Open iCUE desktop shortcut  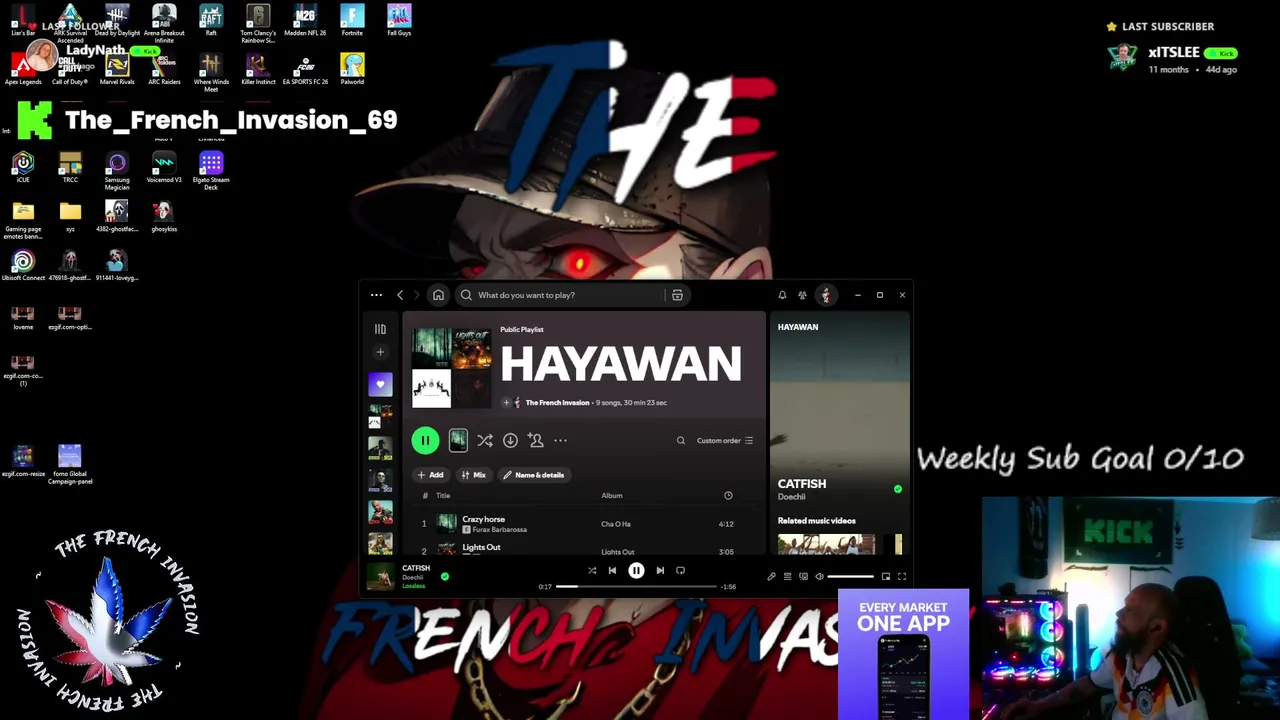23,166
